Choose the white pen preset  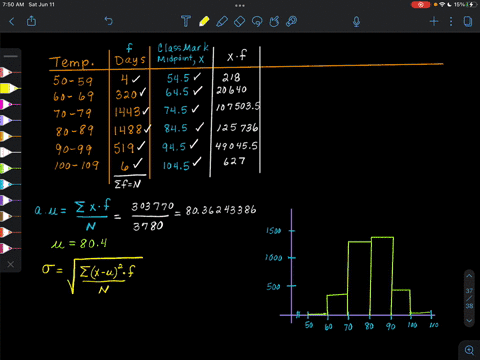(10, 152)
